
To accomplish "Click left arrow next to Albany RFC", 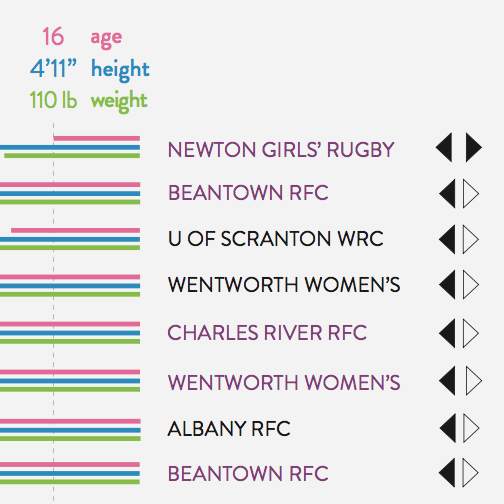I will click(x=448, y=428).
